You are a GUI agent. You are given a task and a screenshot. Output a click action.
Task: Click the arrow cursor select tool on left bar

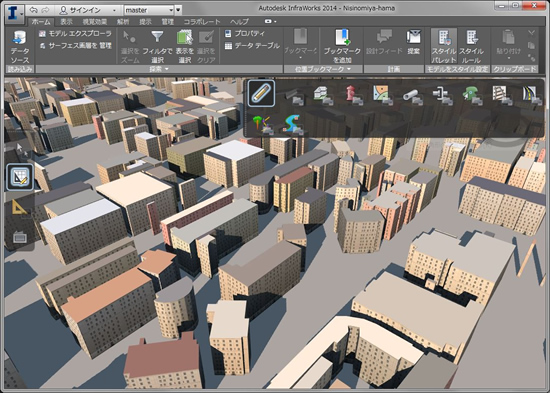(20, 149)
